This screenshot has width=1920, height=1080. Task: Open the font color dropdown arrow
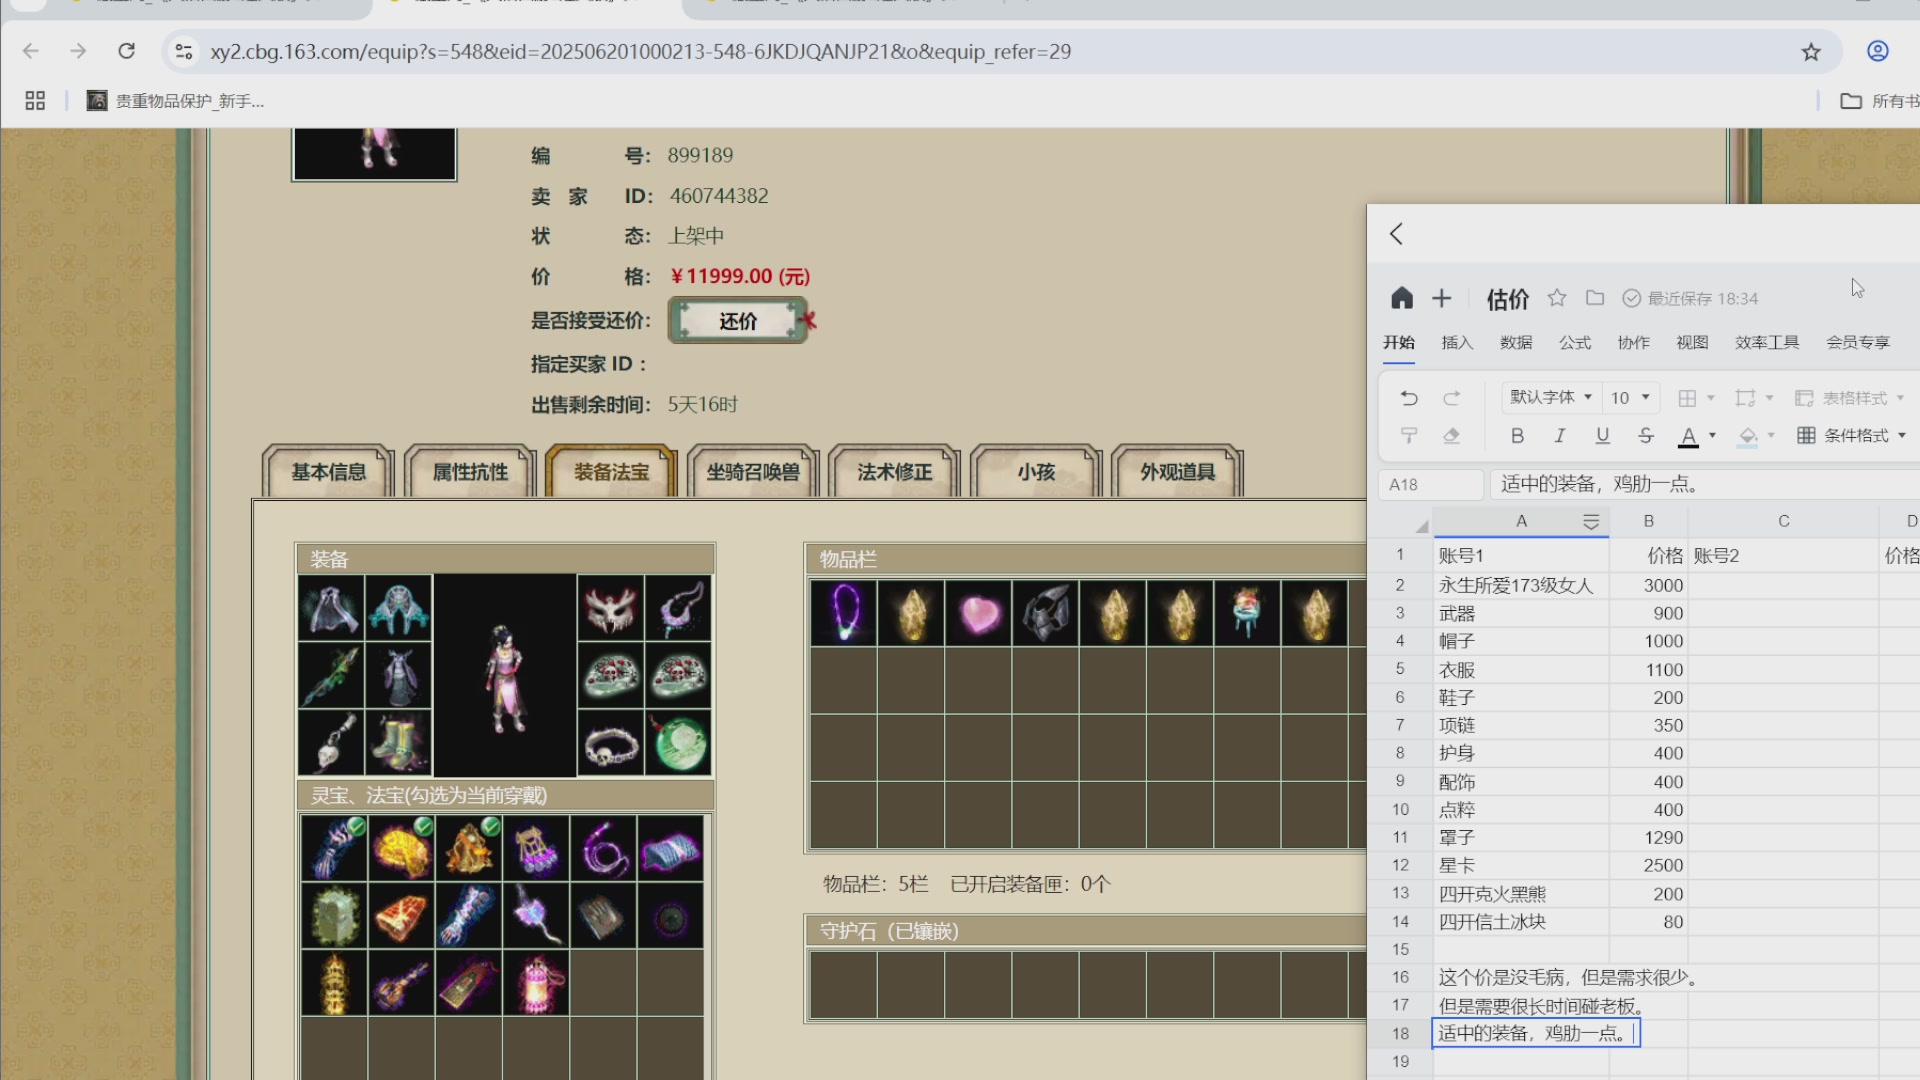(1712, 435)
